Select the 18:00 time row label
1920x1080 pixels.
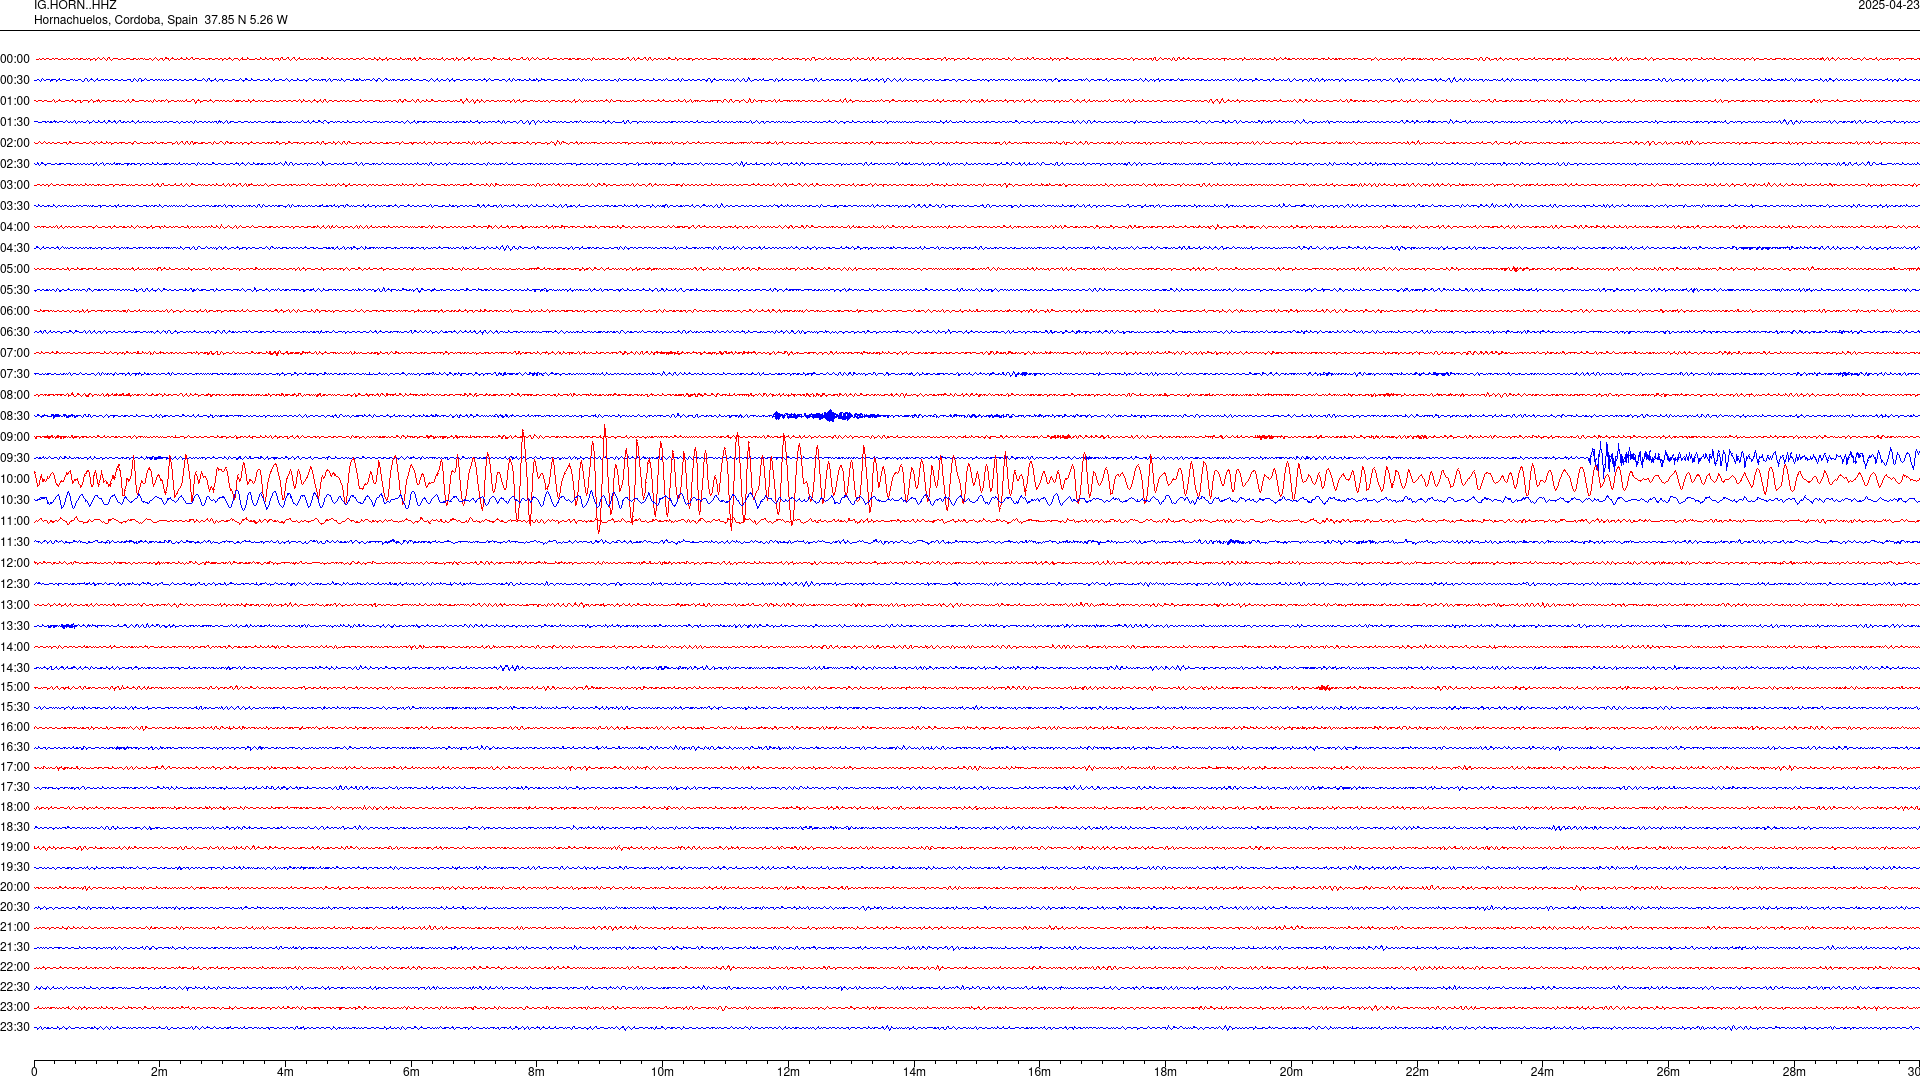(x=15, y=807)
